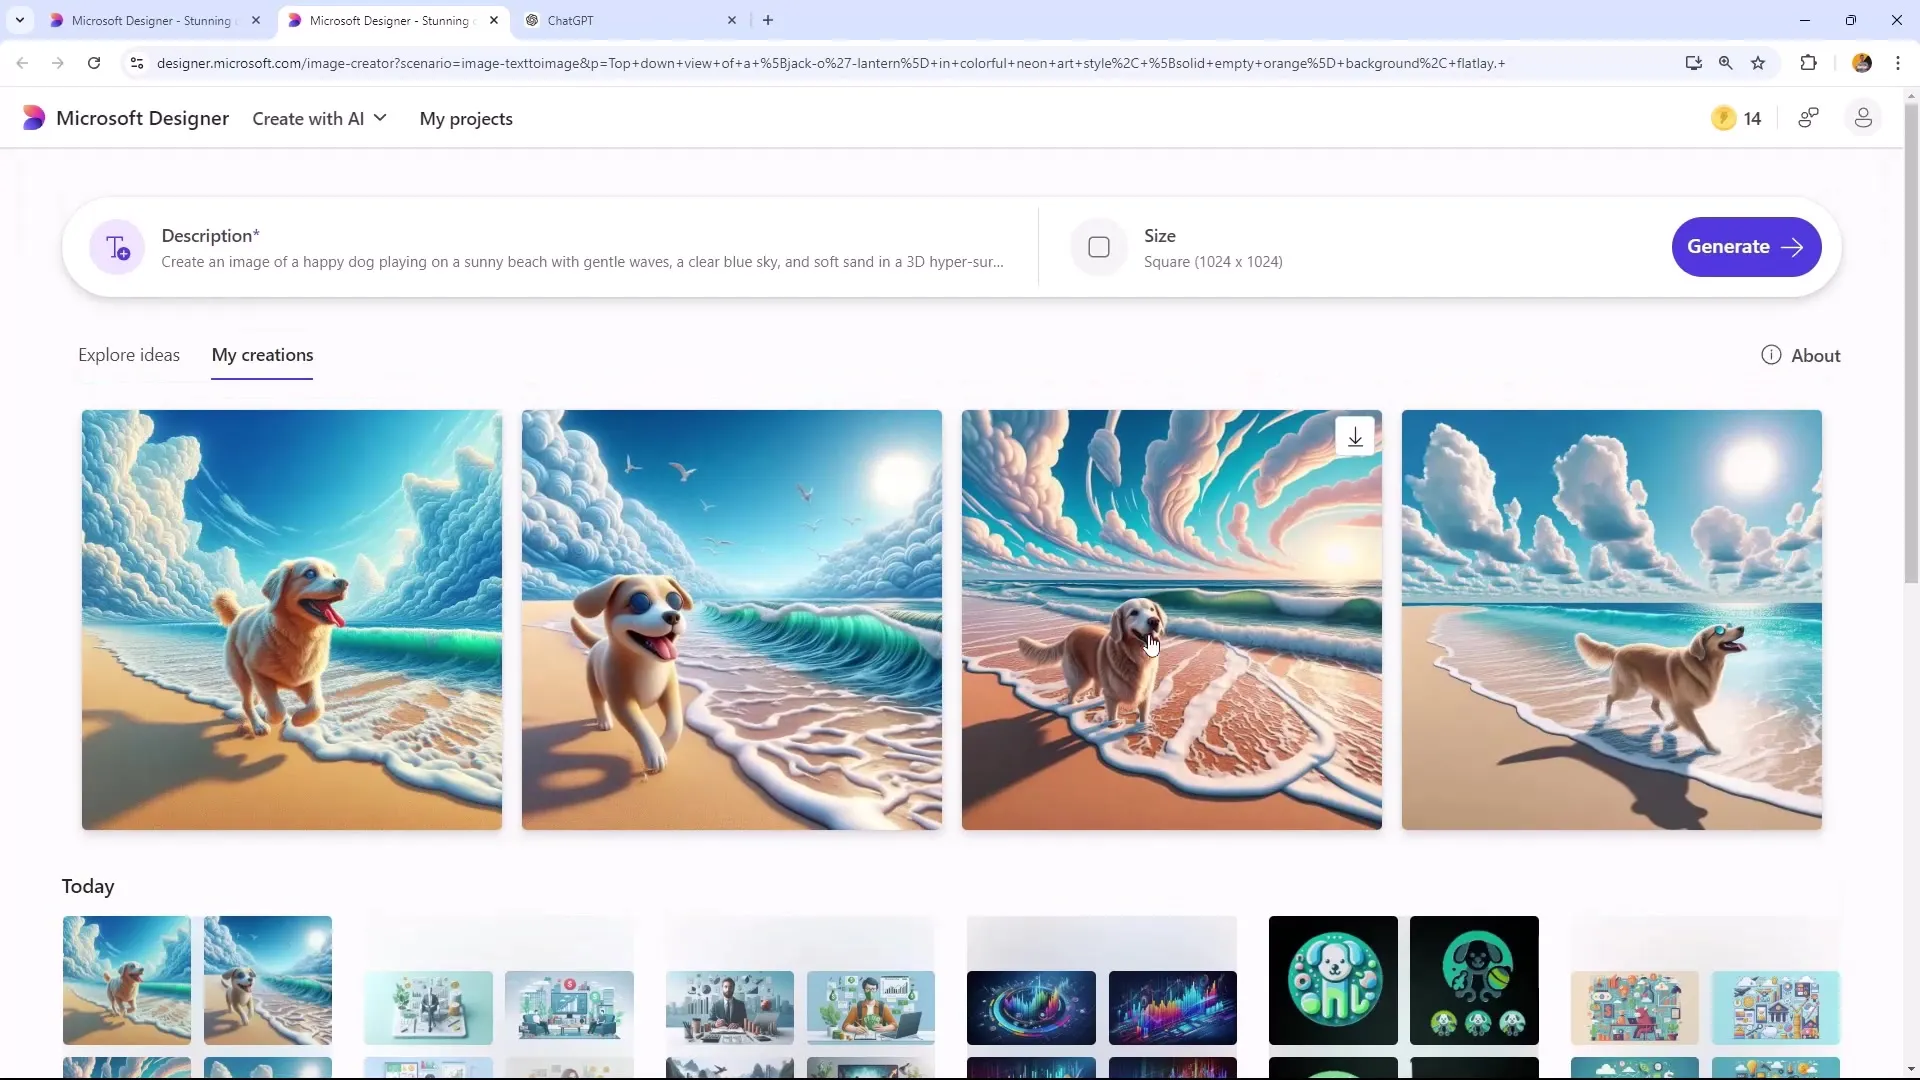Toggle the Size checkbox in description bar
Viewport: 1920px width, 1080px height.
1098,247
